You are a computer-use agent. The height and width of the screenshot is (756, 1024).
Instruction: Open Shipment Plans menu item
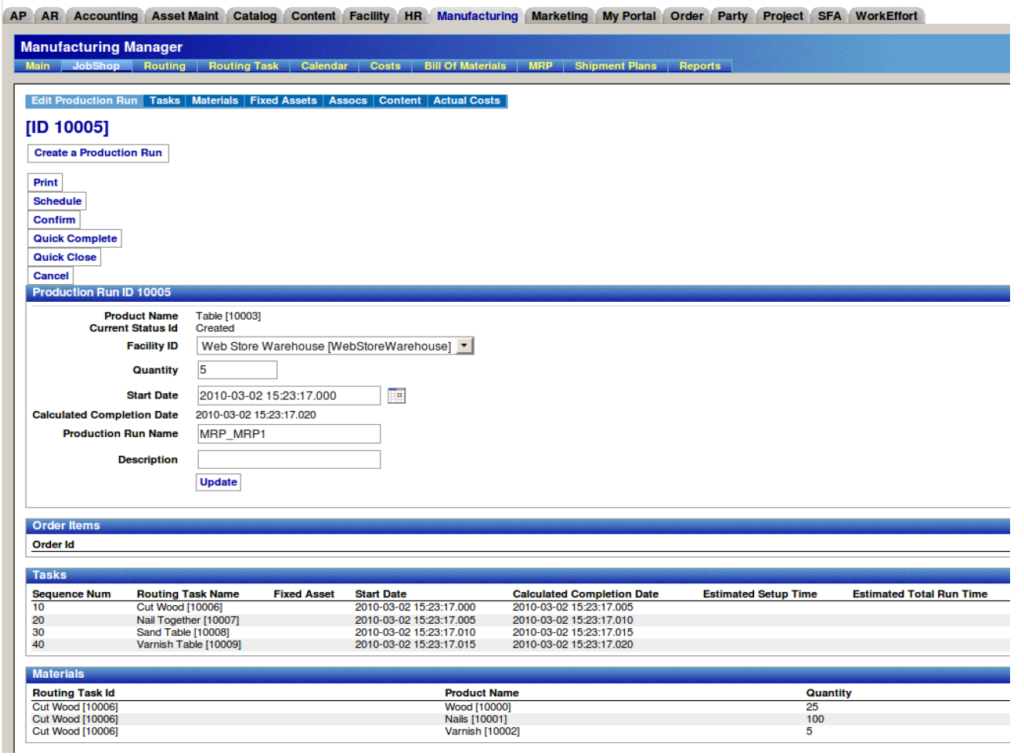click(x=615, y=66)
